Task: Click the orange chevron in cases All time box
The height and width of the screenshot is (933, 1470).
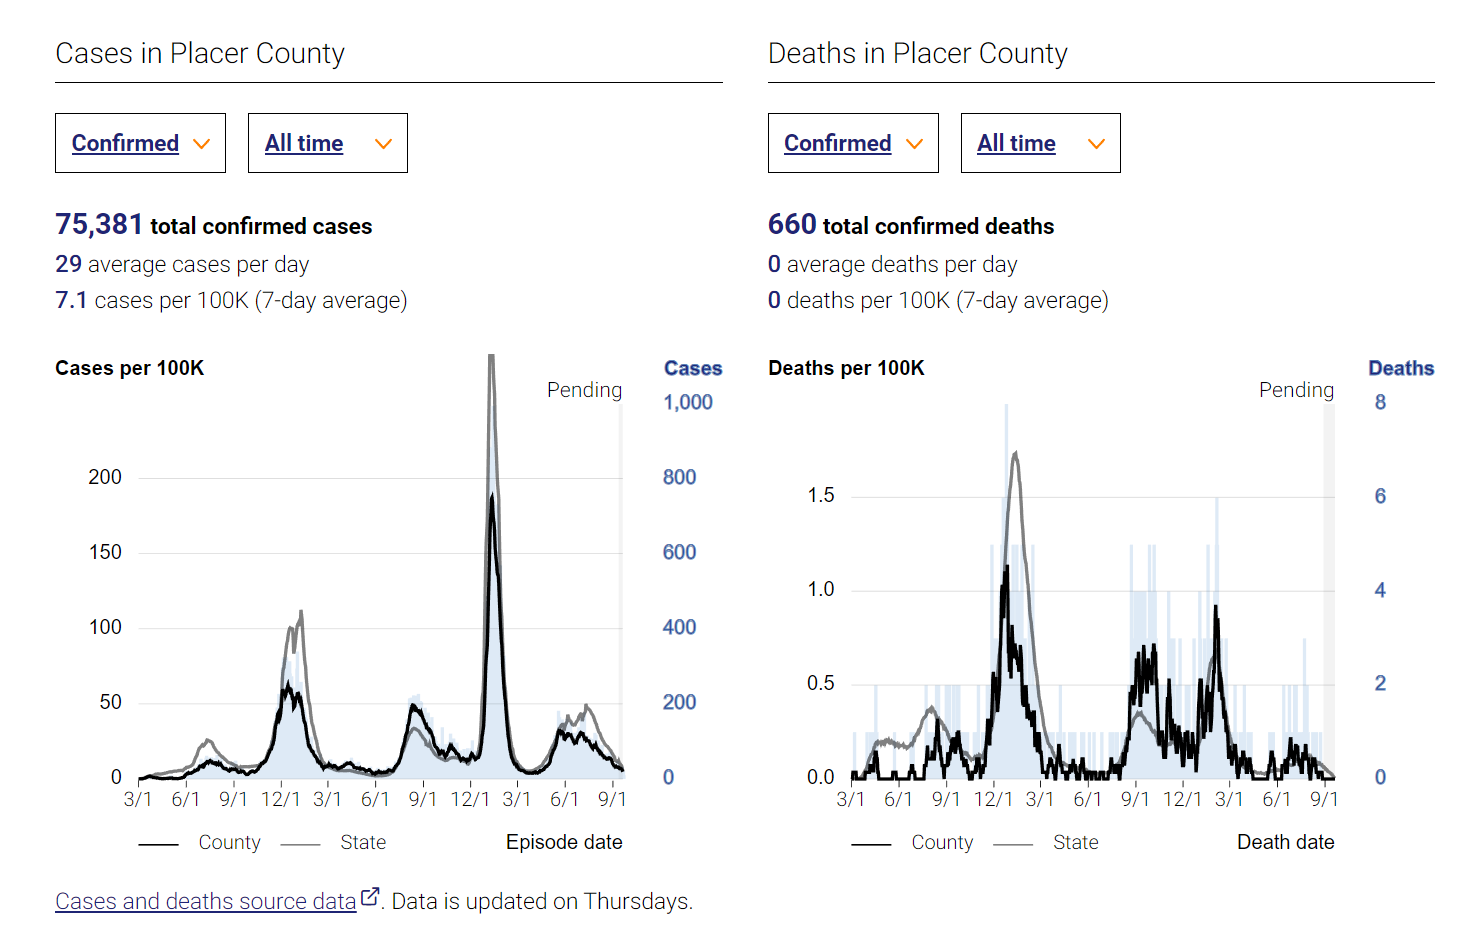Action: (x=383, y=144)
